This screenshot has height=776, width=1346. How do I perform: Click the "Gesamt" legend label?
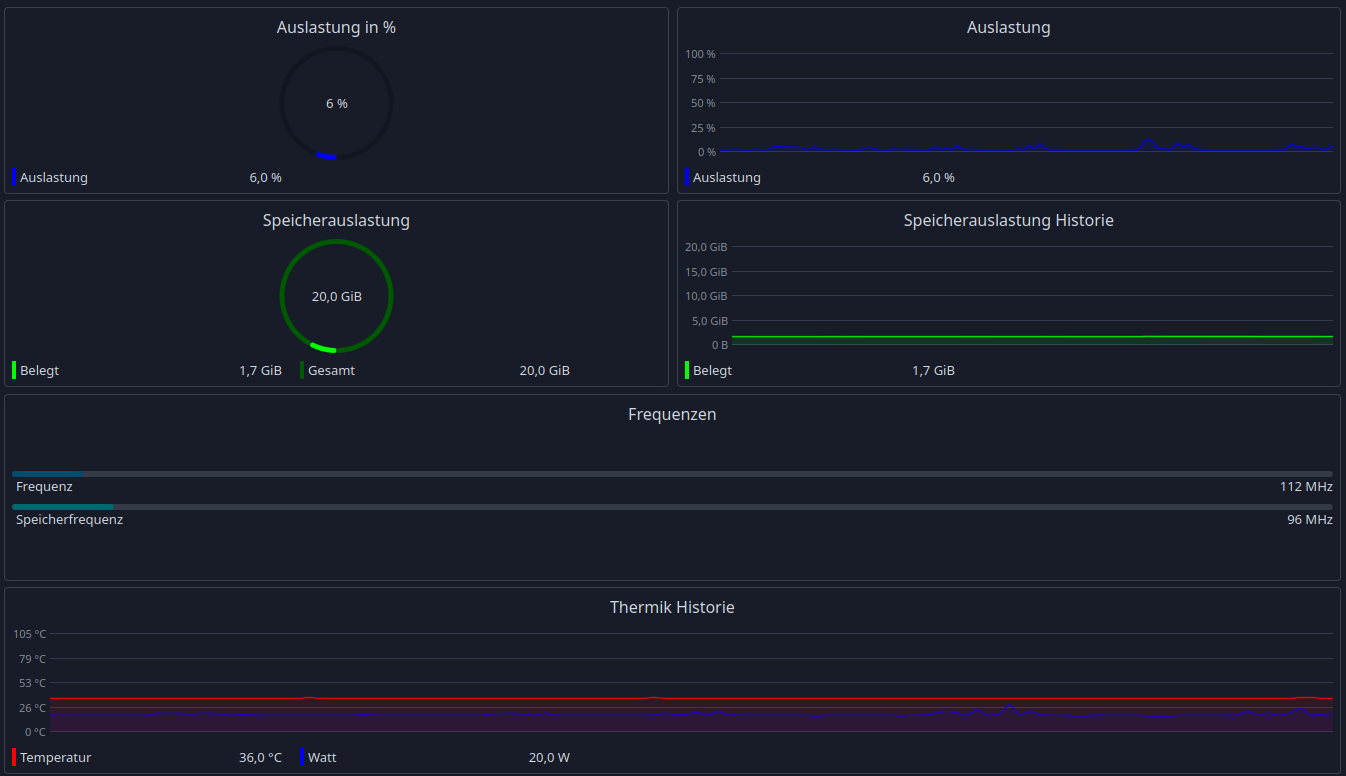(x=331, y=371)
